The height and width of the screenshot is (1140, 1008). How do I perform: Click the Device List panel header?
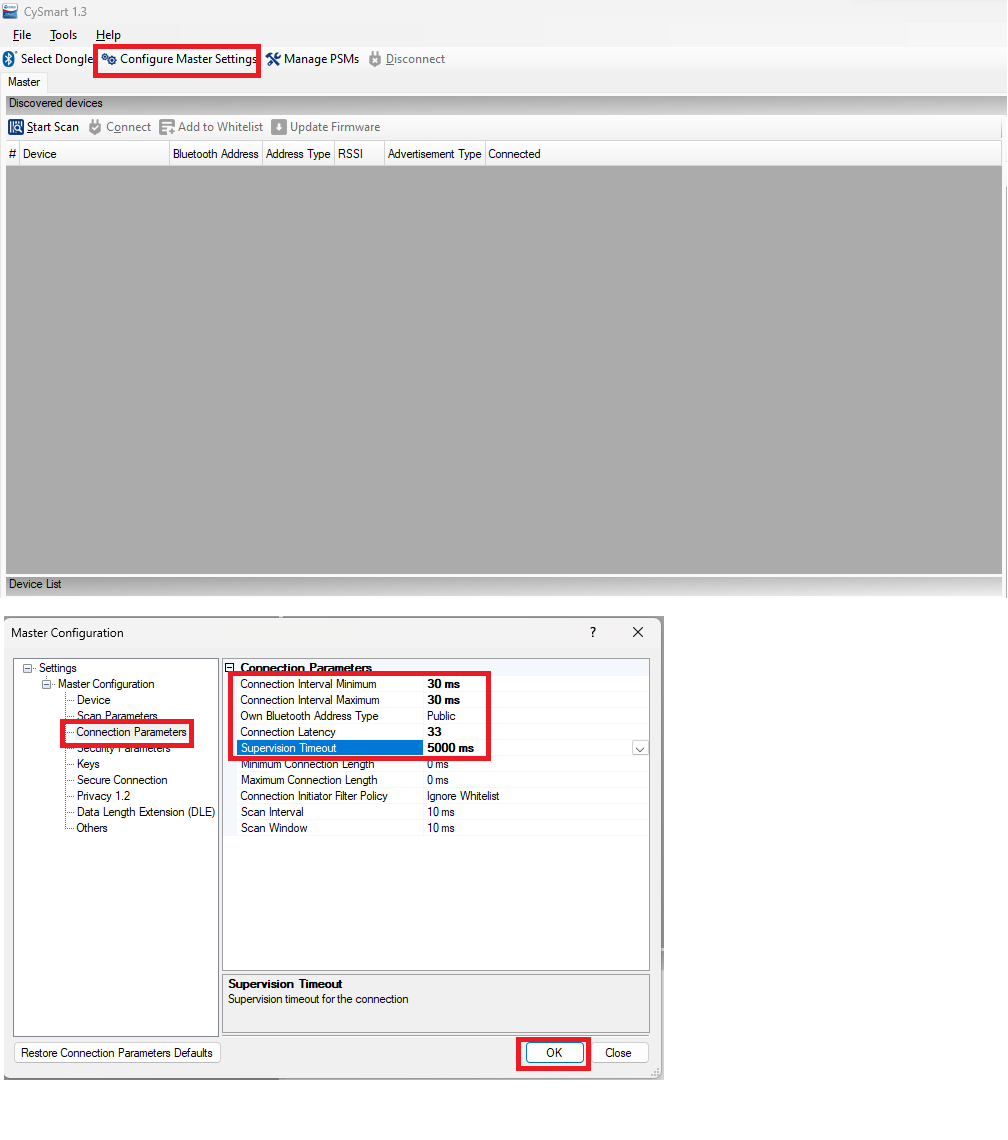[x=503, y=585]
